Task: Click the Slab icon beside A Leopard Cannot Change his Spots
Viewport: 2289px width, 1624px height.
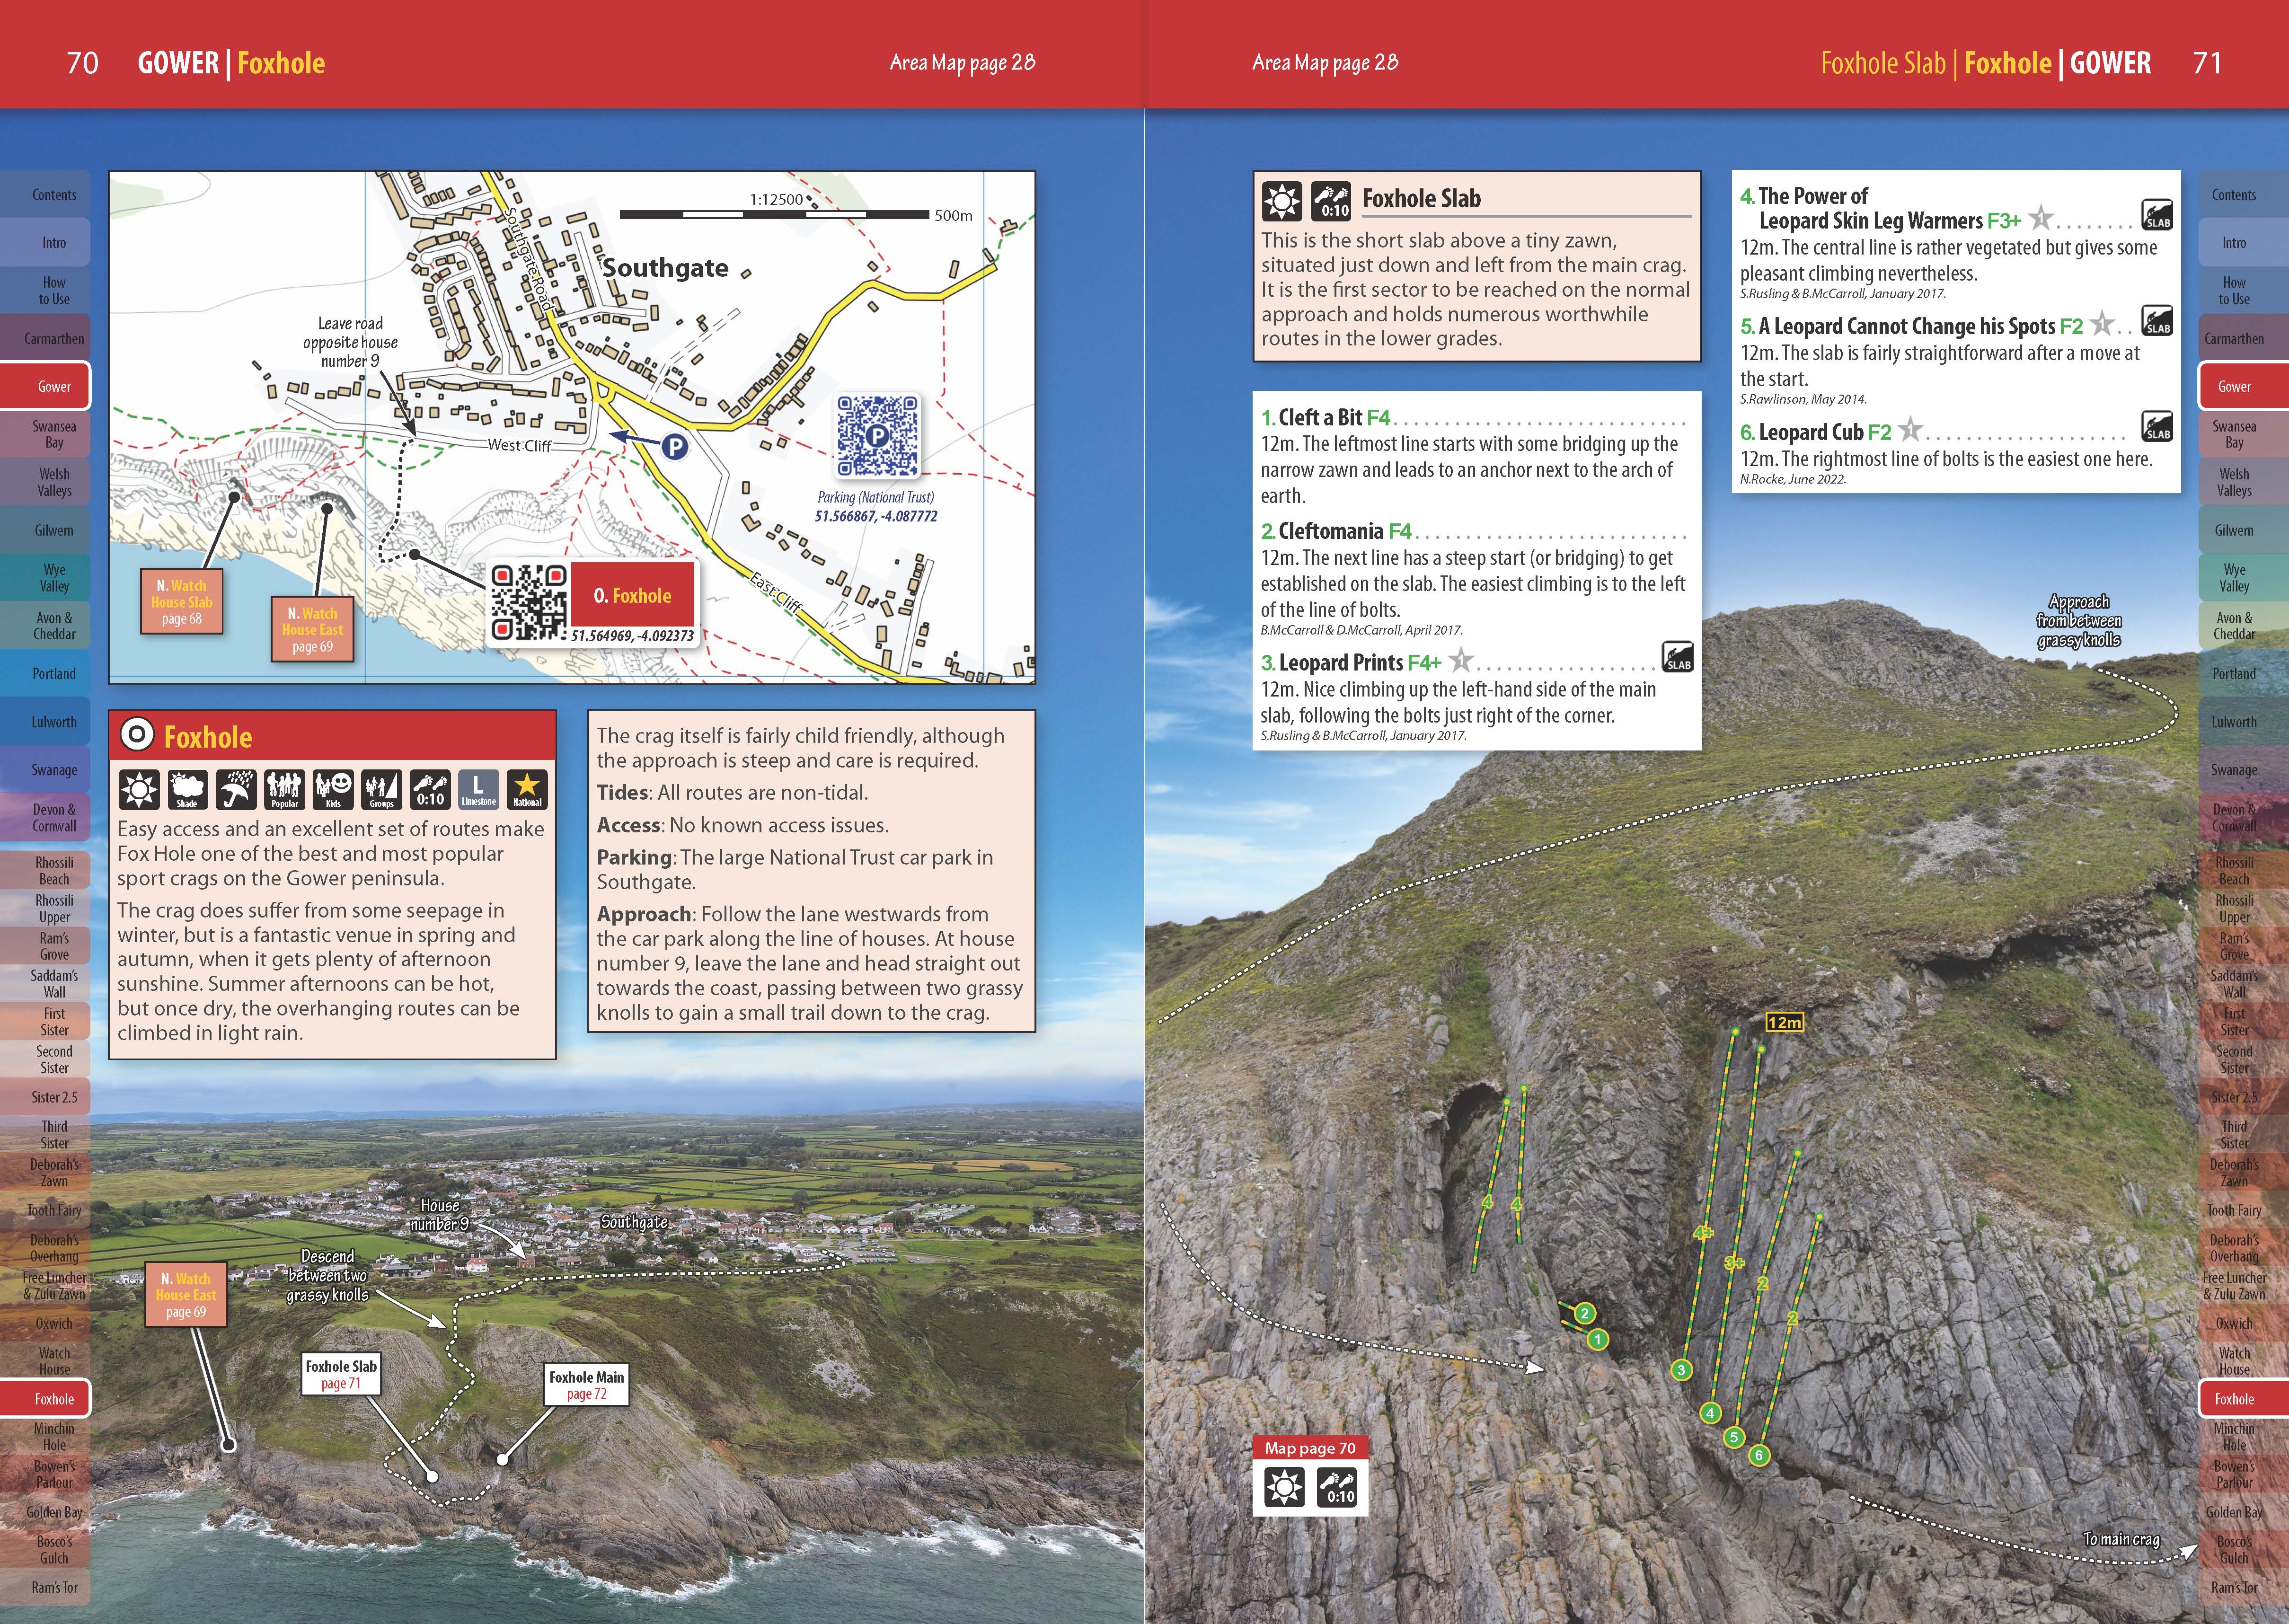Action: 2157,321
